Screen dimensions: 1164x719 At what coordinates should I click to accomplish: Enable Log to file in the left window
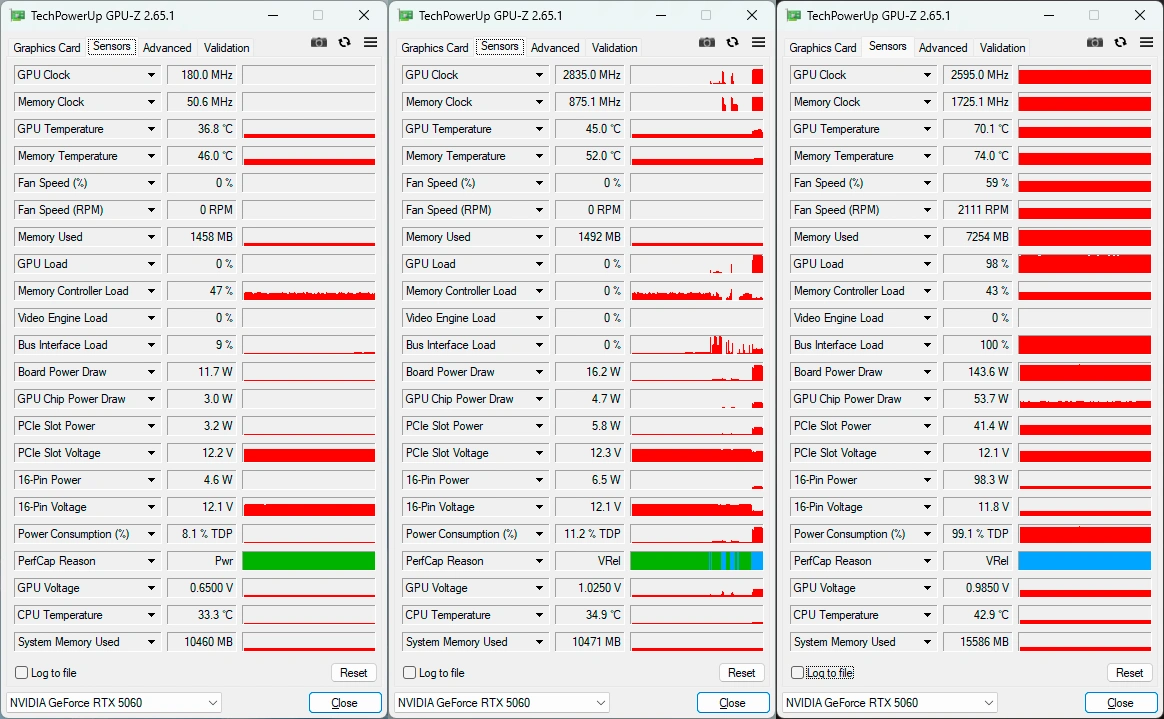coord(22,673)
